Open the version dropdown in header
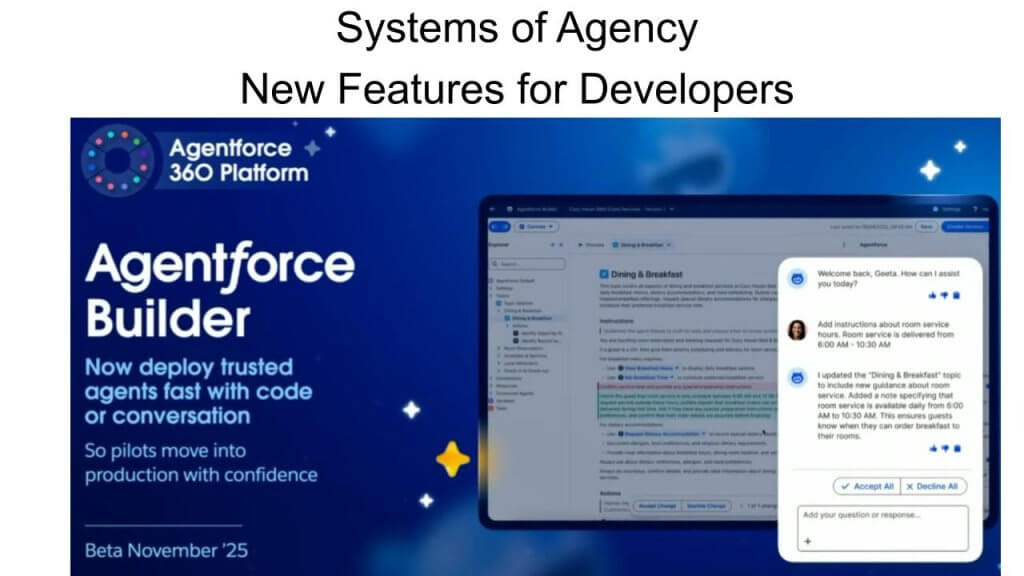 (x=672, y=209)
